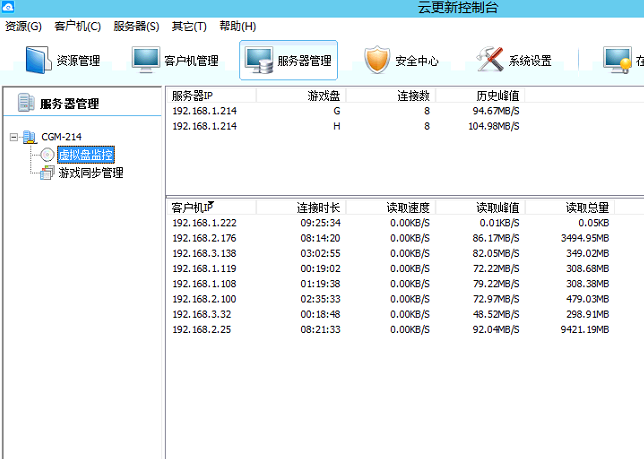The width and height of the screenshot is (644, 459).
Task: Select the CGM-214 server node label
Action: 61,137
